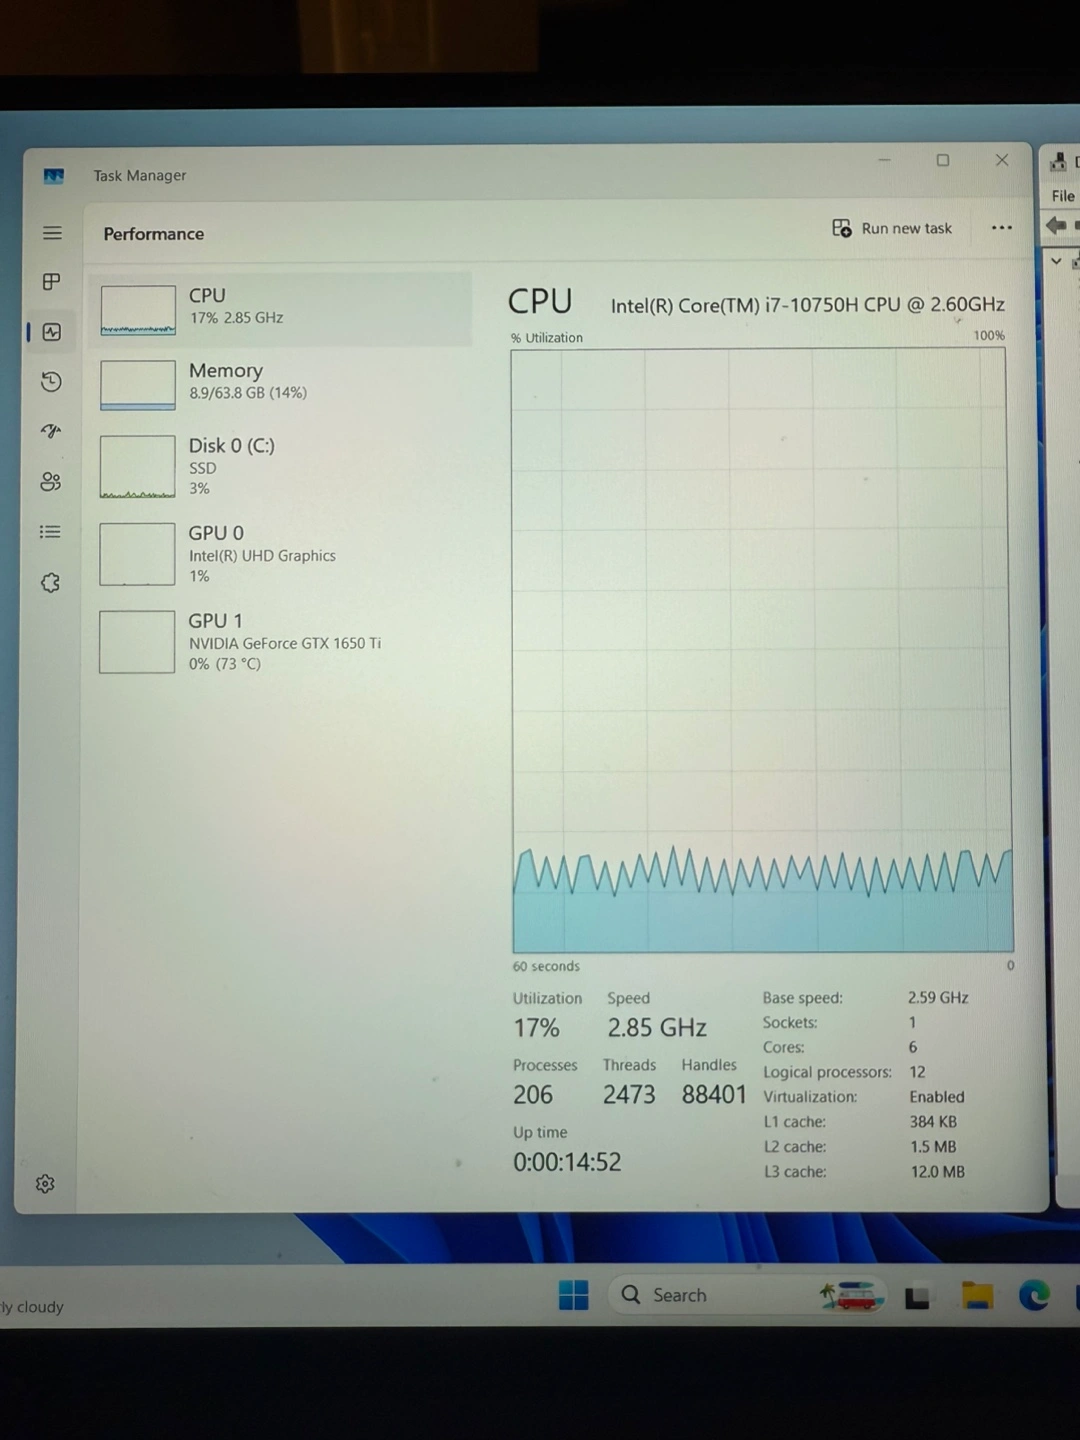The image size is (1080, 1440).
Task: Open the Startup apps page icon
Action: tap(51, 431)
